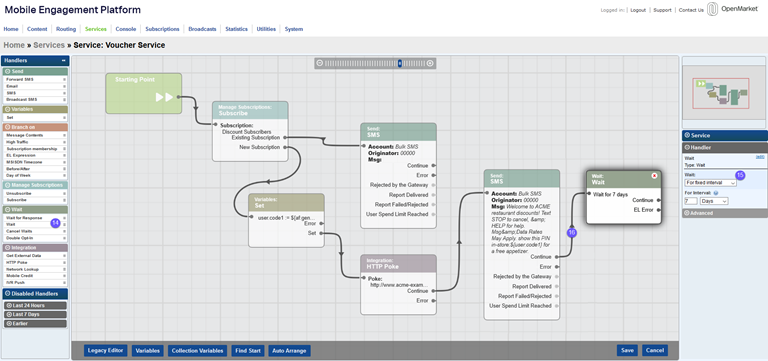Click the canvas zoom slider handle
This screenshot has width=768, height=361.
coord(400,63)
